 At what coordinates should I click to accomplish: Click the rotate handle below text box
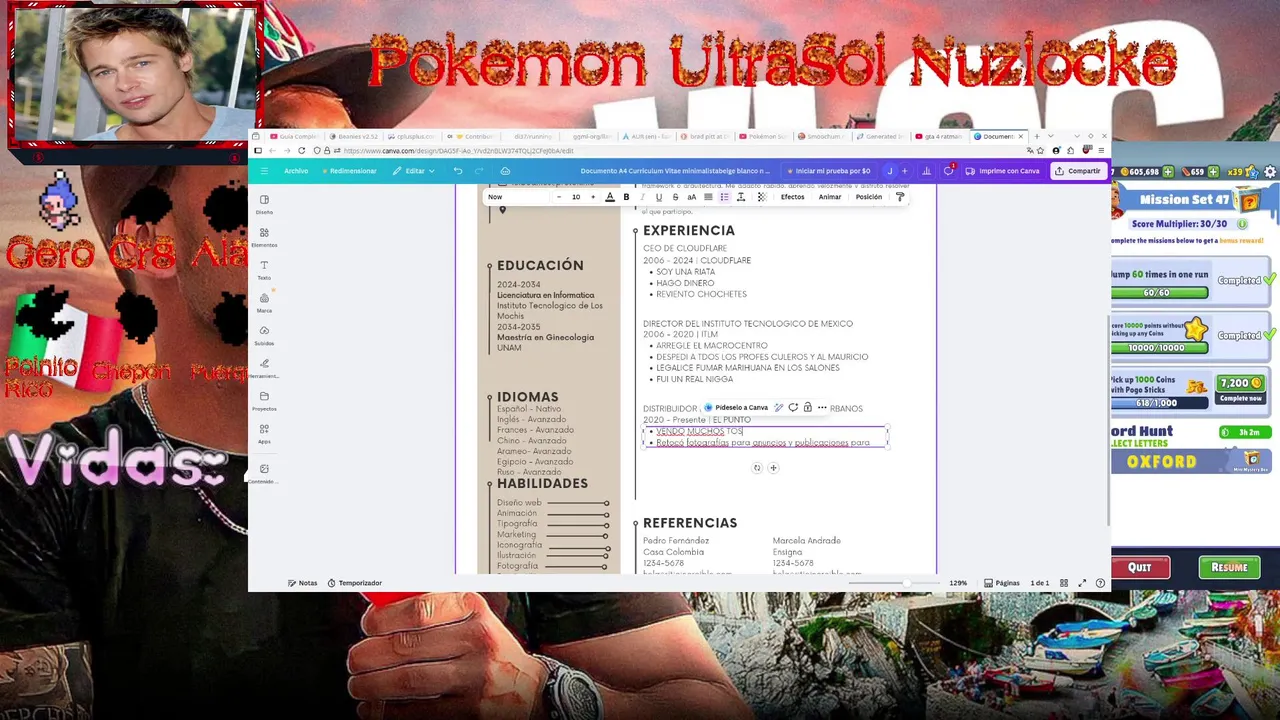point(757,468)
